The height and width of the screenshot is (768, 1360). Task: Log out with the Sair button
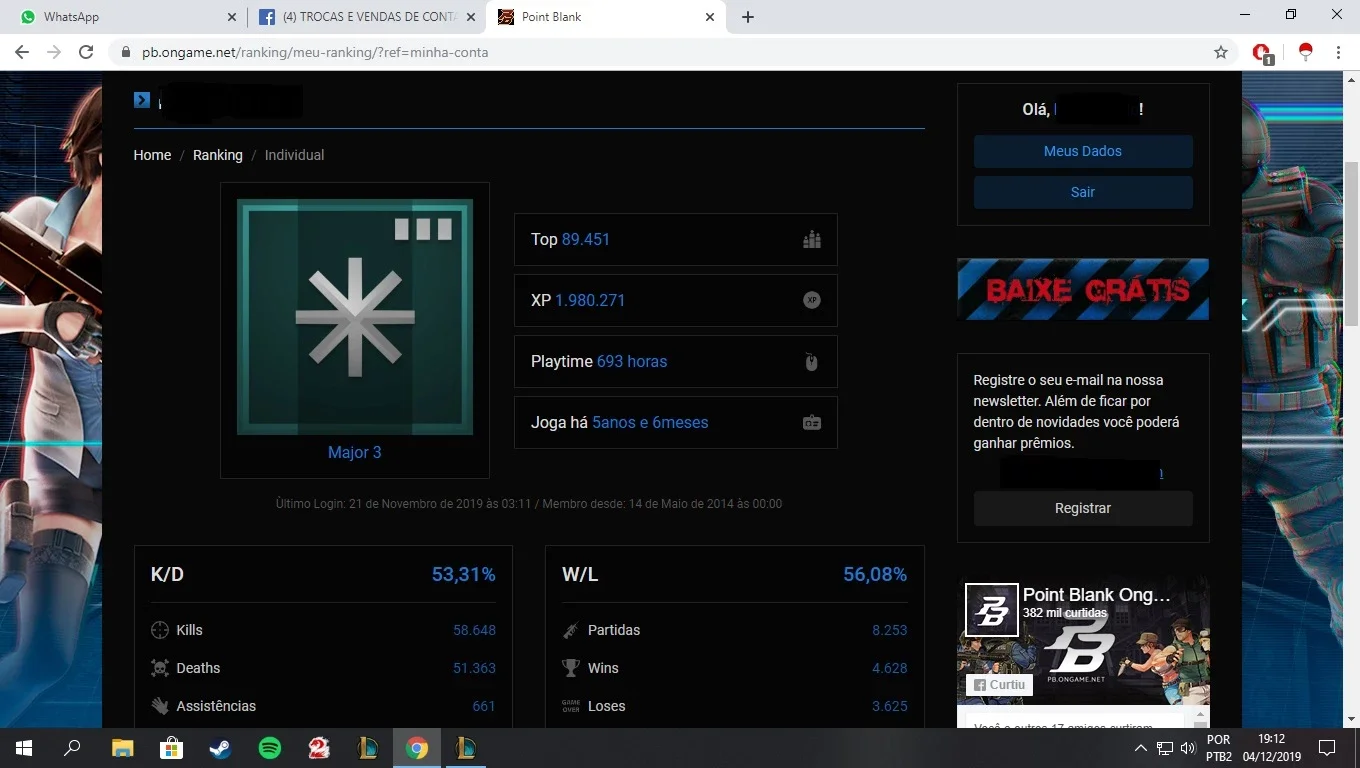[1083, 192]
